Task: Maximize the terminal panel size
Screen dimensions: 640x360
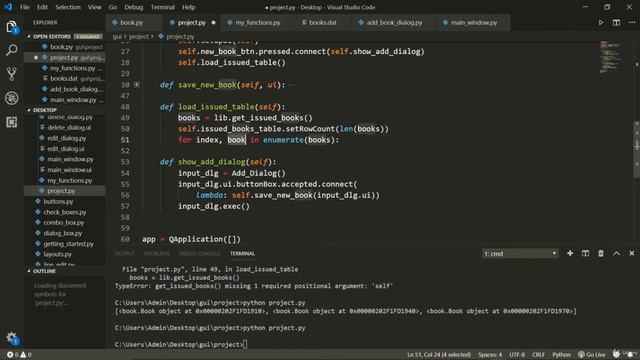Action: coord(616,253)
